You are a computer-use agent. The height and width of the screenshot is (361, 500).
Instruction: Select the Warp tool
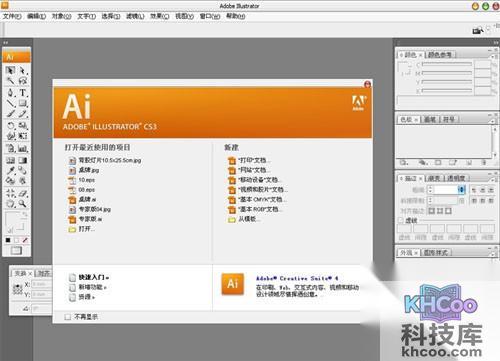pos(10,136)
